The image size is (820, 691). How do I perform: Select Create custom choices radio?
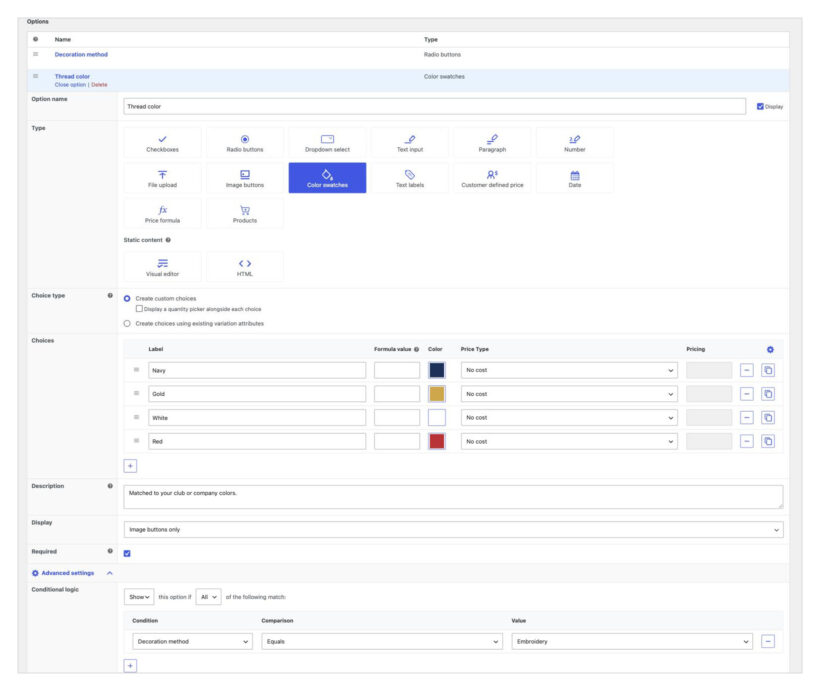tap(127, 299)
